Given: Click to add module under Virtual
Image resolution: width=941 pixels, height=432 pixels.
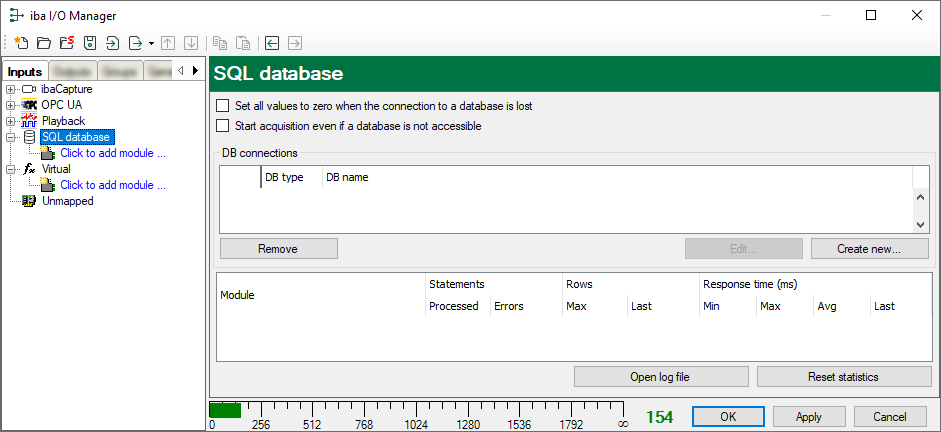Looking at the screenshot, I should click(113, 185).
